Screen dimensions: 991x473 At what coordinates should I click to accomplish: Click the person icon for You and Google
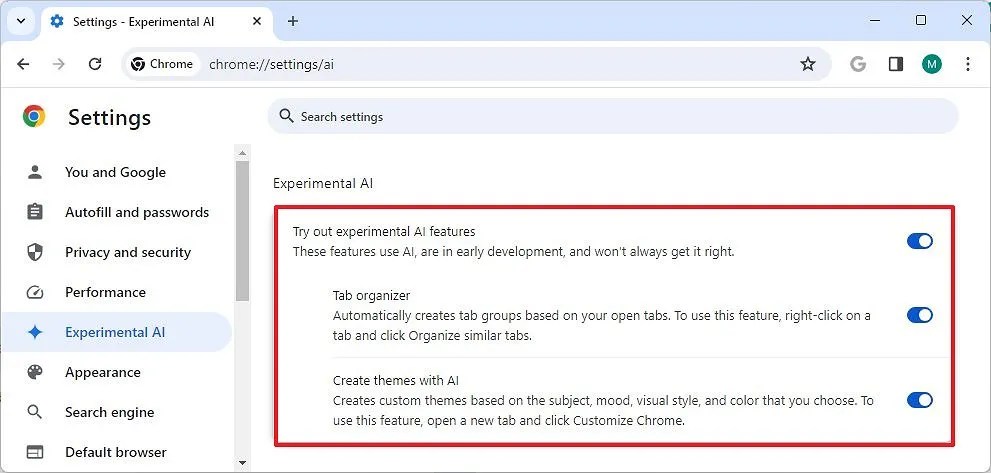[x=35, y=172]
